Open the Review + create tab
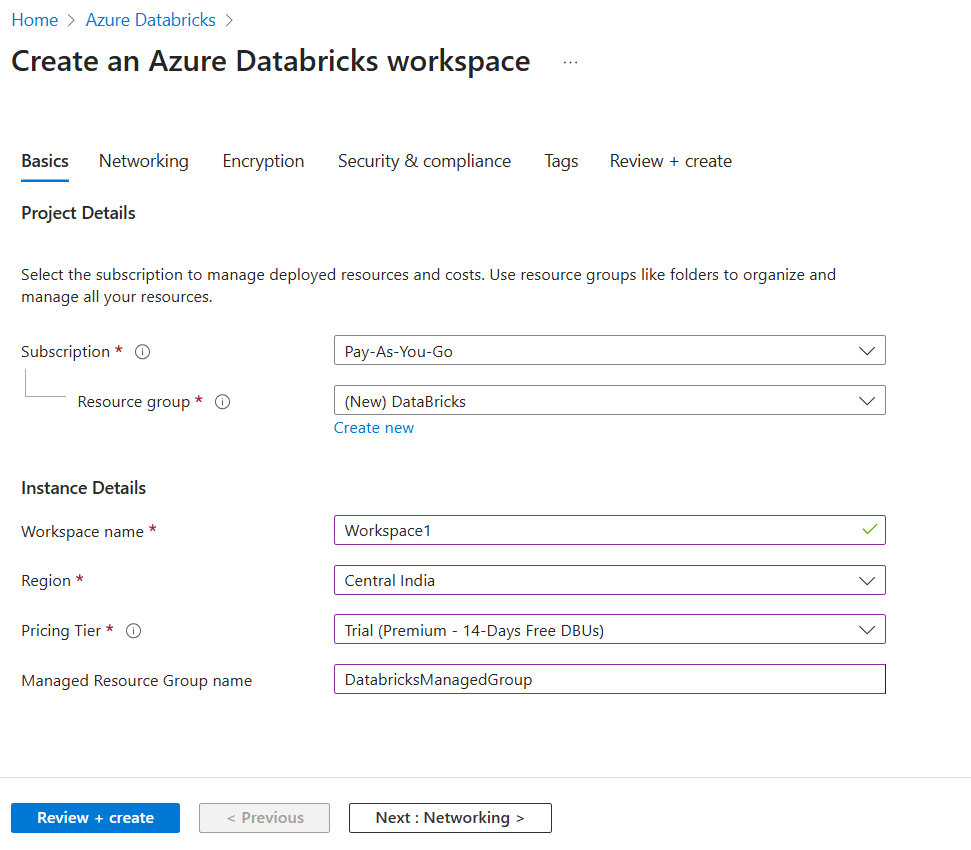The height and width of the screenshot is (850, 971). (x=671, y=162)
